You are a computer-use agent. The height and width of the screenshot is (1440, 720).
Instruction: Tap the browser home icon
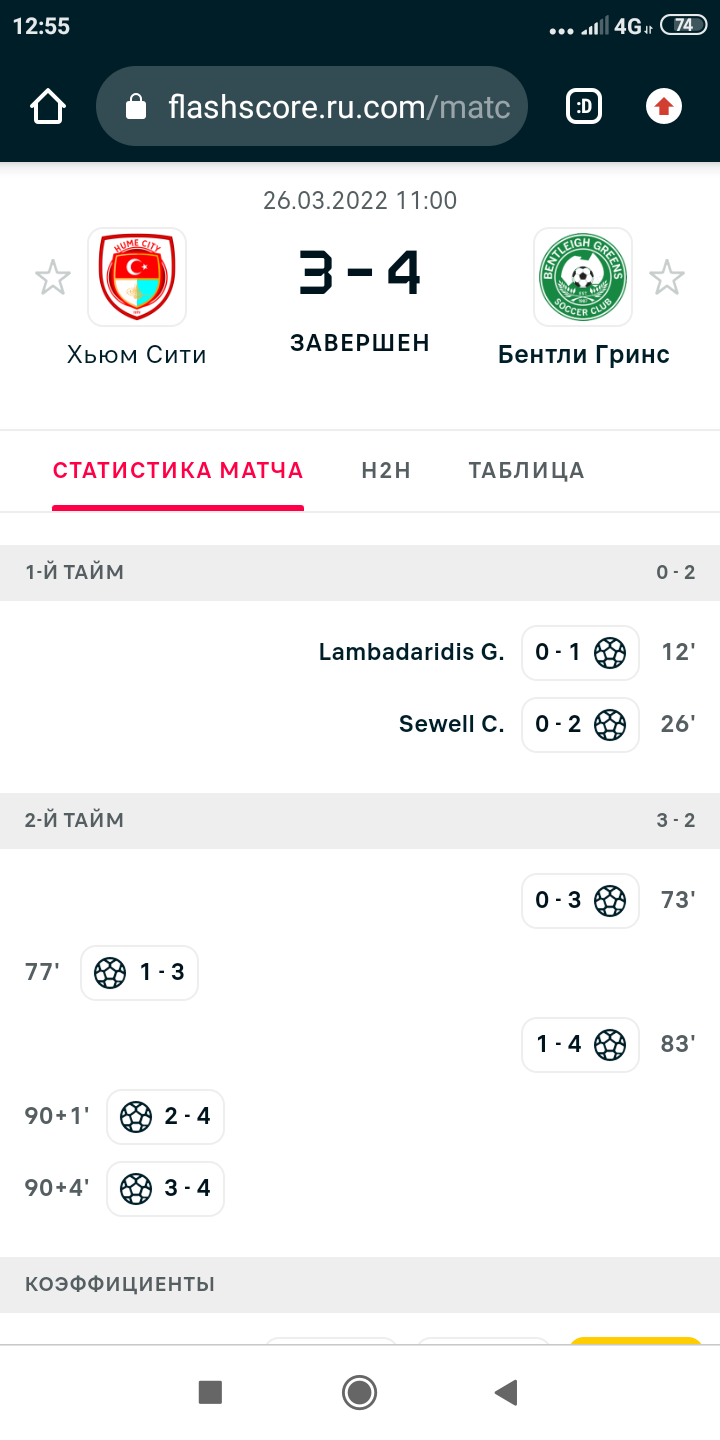tap(48, 106)
